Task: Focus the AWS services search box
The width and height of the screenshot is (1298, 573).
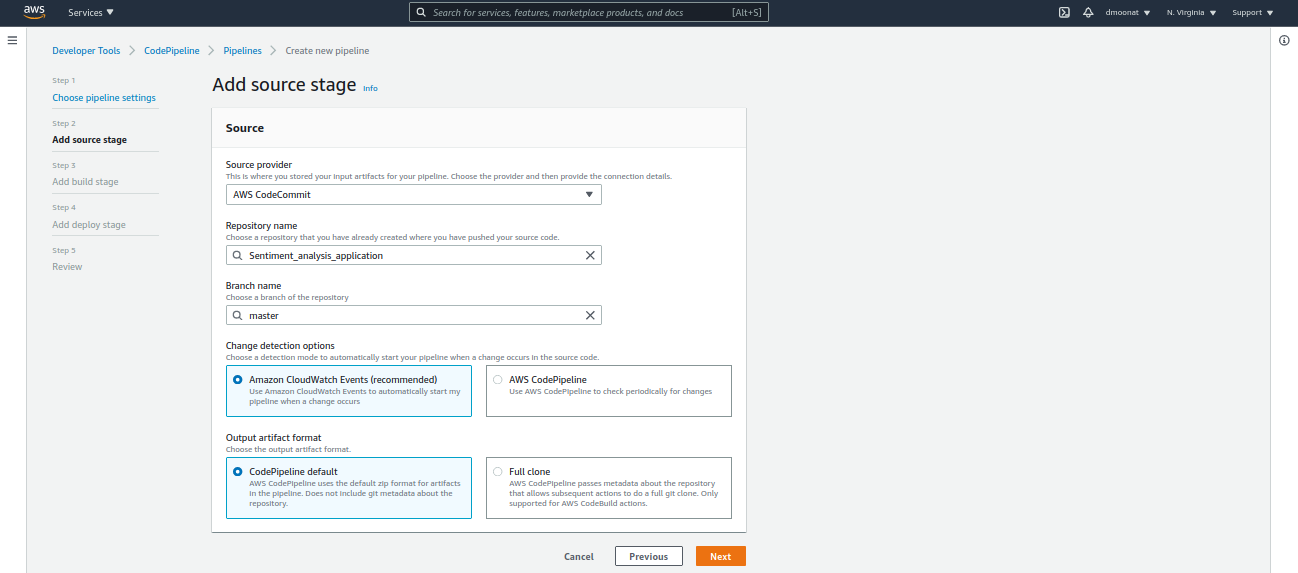Action: click(x=589, y=12)
